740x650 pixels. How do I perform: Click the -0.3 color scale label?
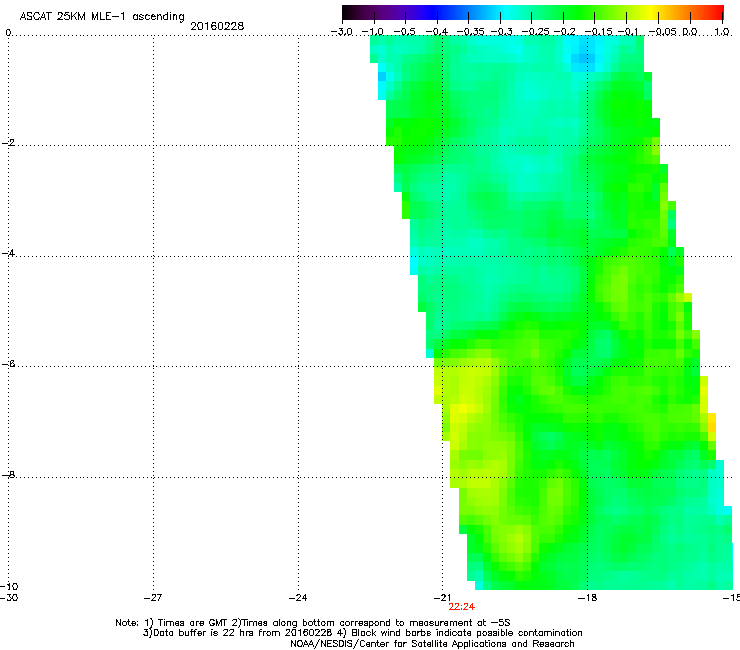pyautogui.click(x=501, y=32)
